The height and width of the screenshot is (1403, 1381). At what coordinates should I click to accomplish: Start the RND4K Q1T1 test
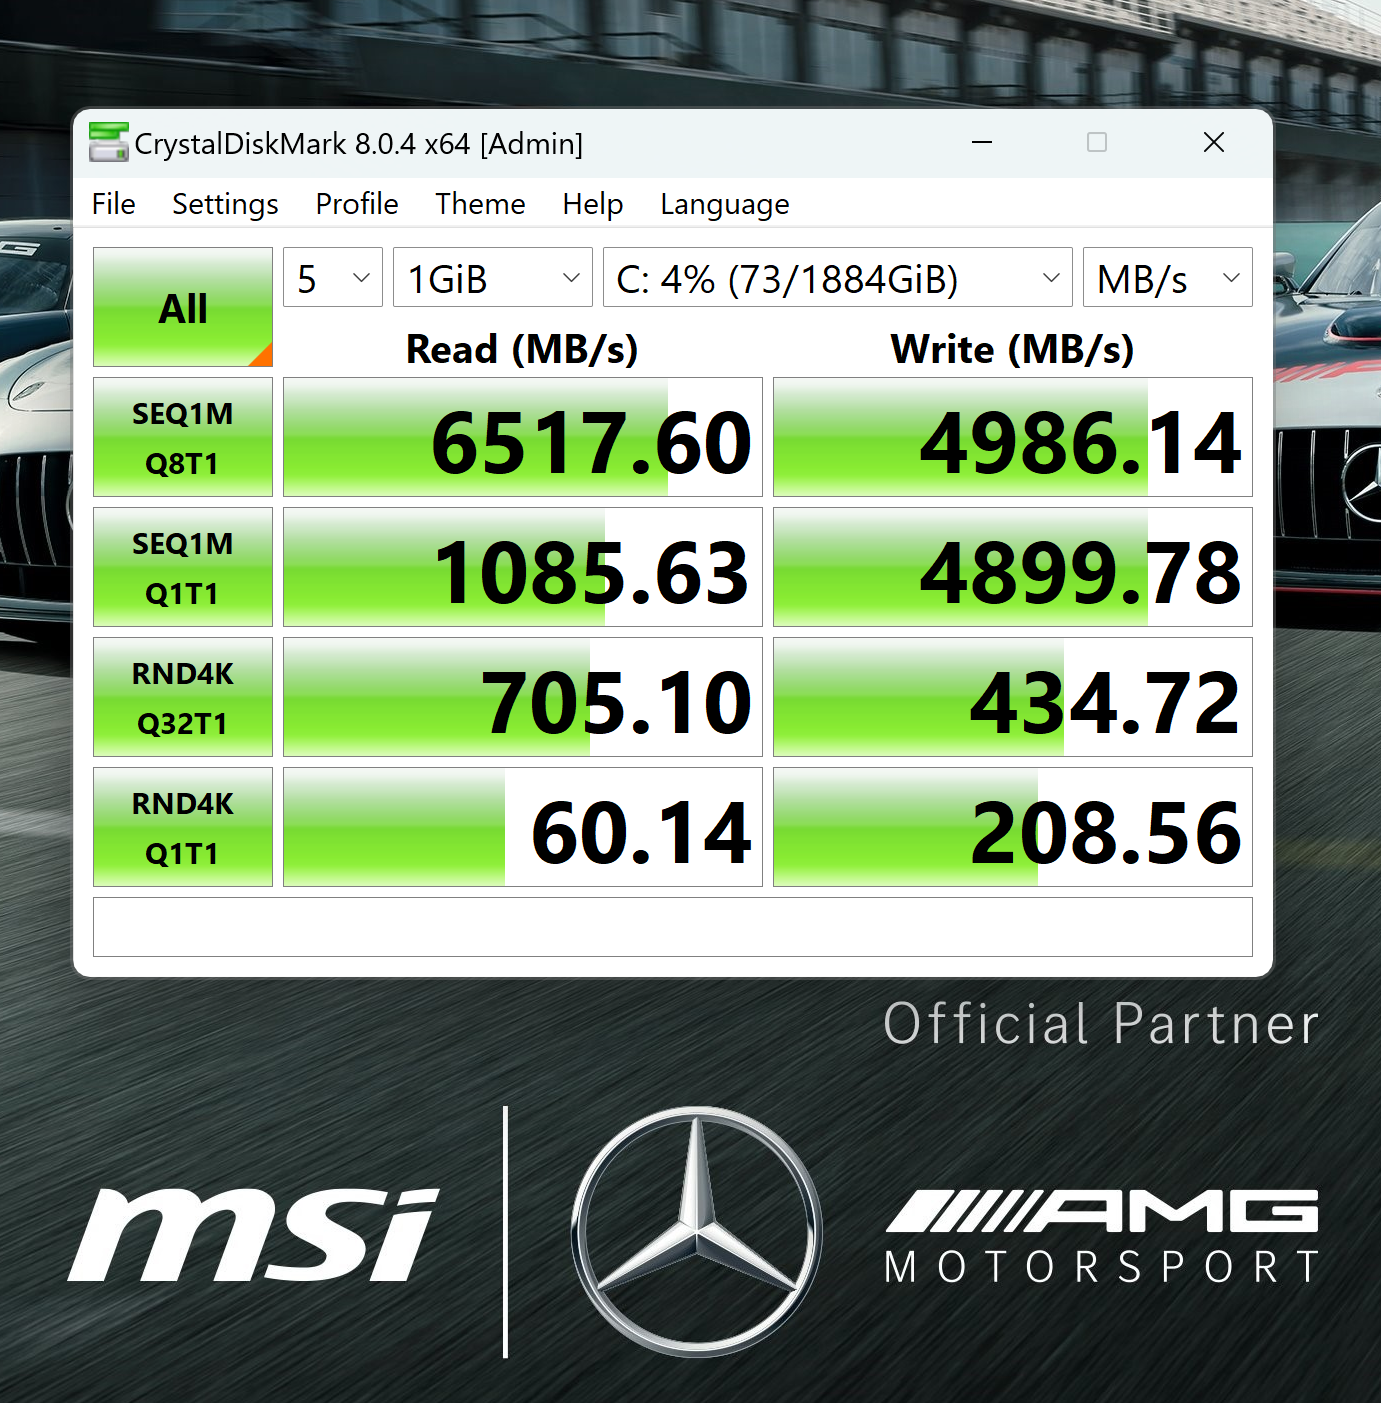183,827
